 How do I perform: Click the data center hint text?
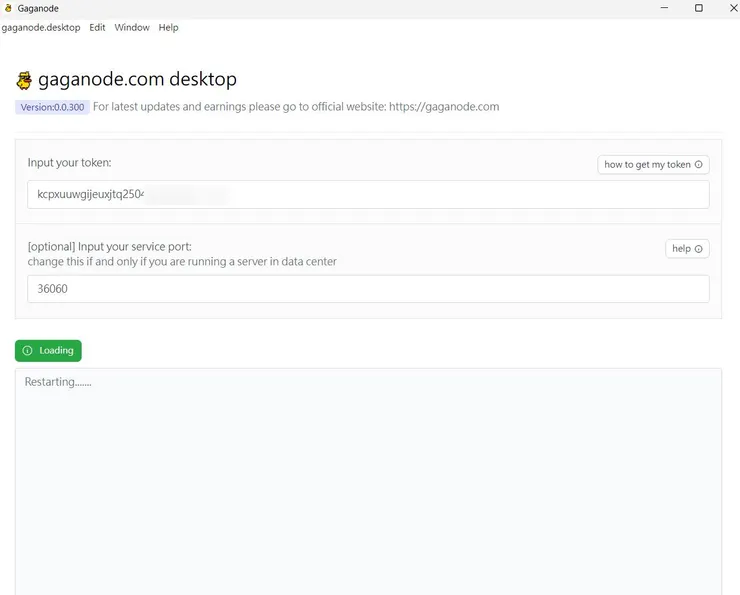(x=182, y=262)
